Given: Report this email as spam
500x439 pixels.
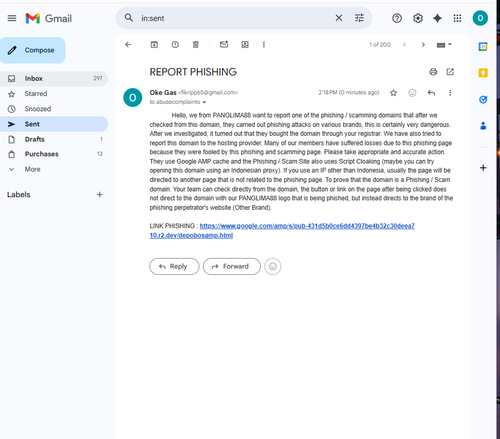Looking at the screenshot, I should pyautogui.click(x=175, y=45).
